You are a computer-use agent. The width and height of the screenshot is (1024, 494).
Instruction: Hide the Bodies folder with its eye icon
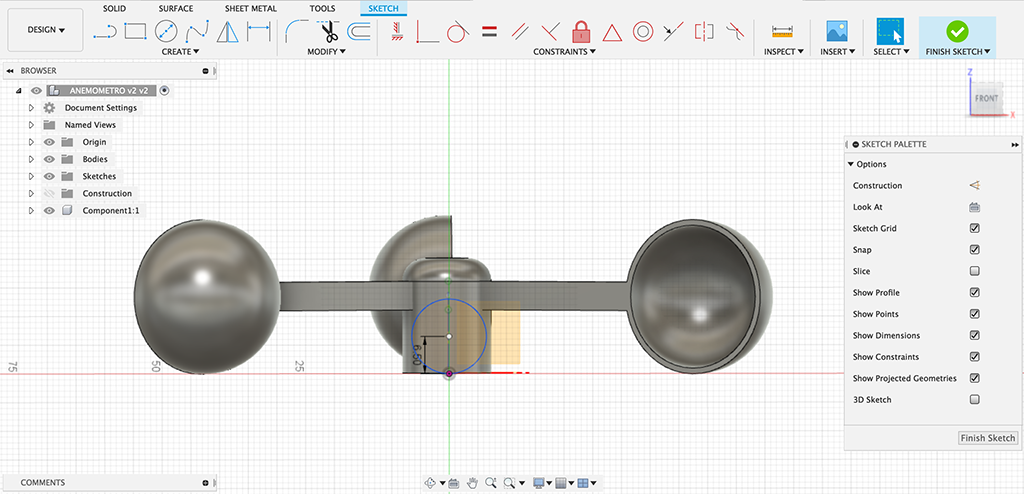(x=49, y=159)
